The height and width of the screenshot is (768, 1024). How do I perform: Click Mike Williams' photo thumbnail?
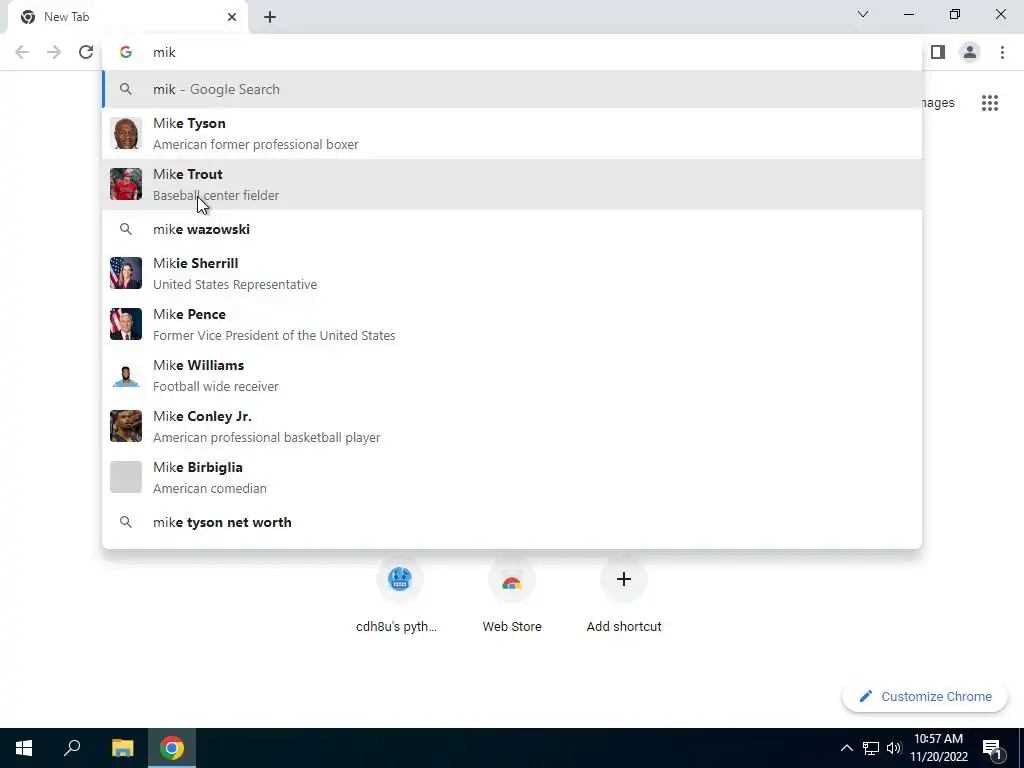(x=125, y=375)
